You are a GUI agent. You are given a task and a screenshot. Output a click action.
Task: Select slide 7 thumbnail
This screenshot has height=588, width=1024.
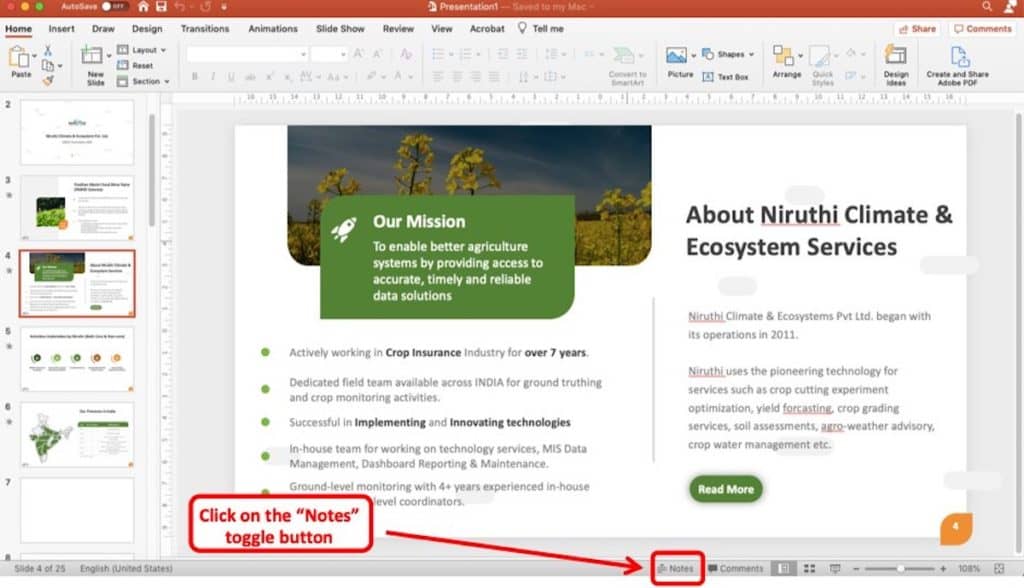77,510
